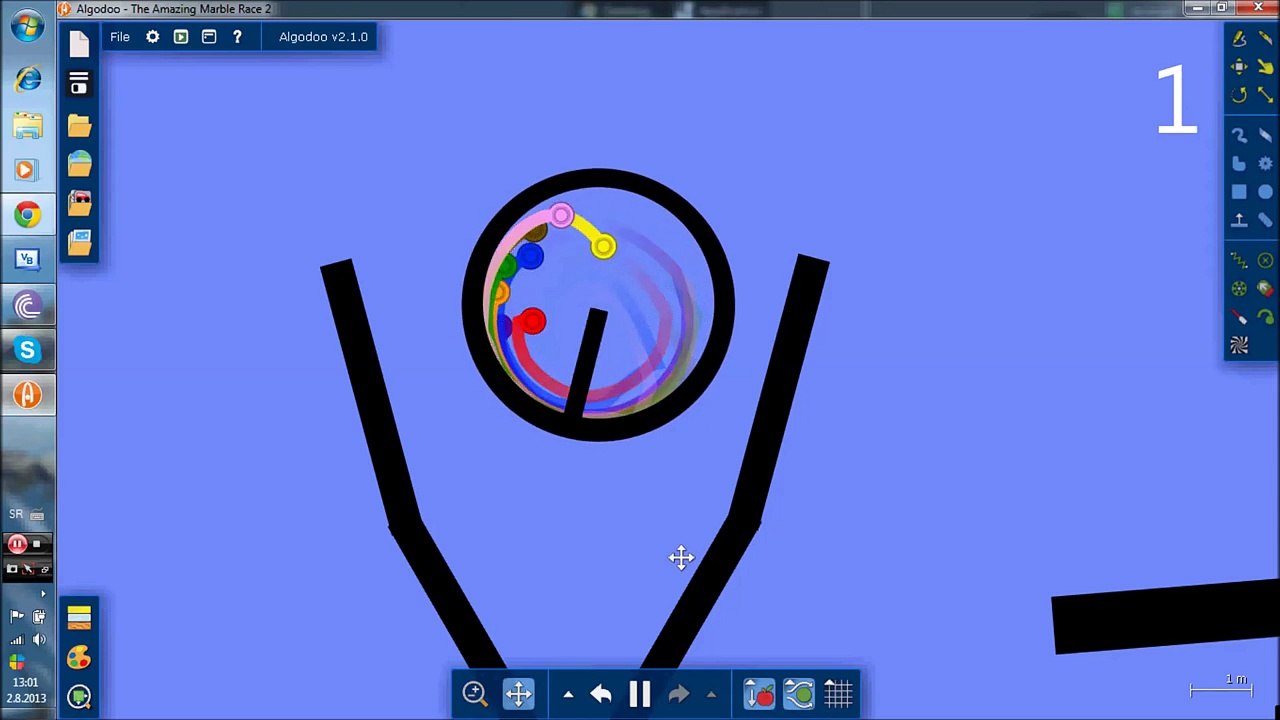
Task: Select the Axle tool
Action: point(1239,289)
